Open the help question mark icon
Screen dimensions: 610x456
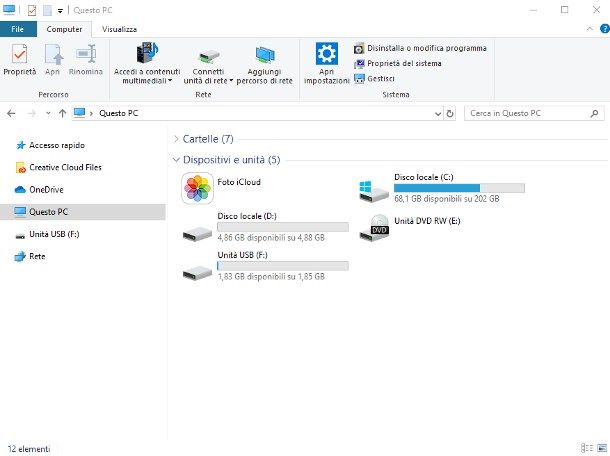[605, 29]
